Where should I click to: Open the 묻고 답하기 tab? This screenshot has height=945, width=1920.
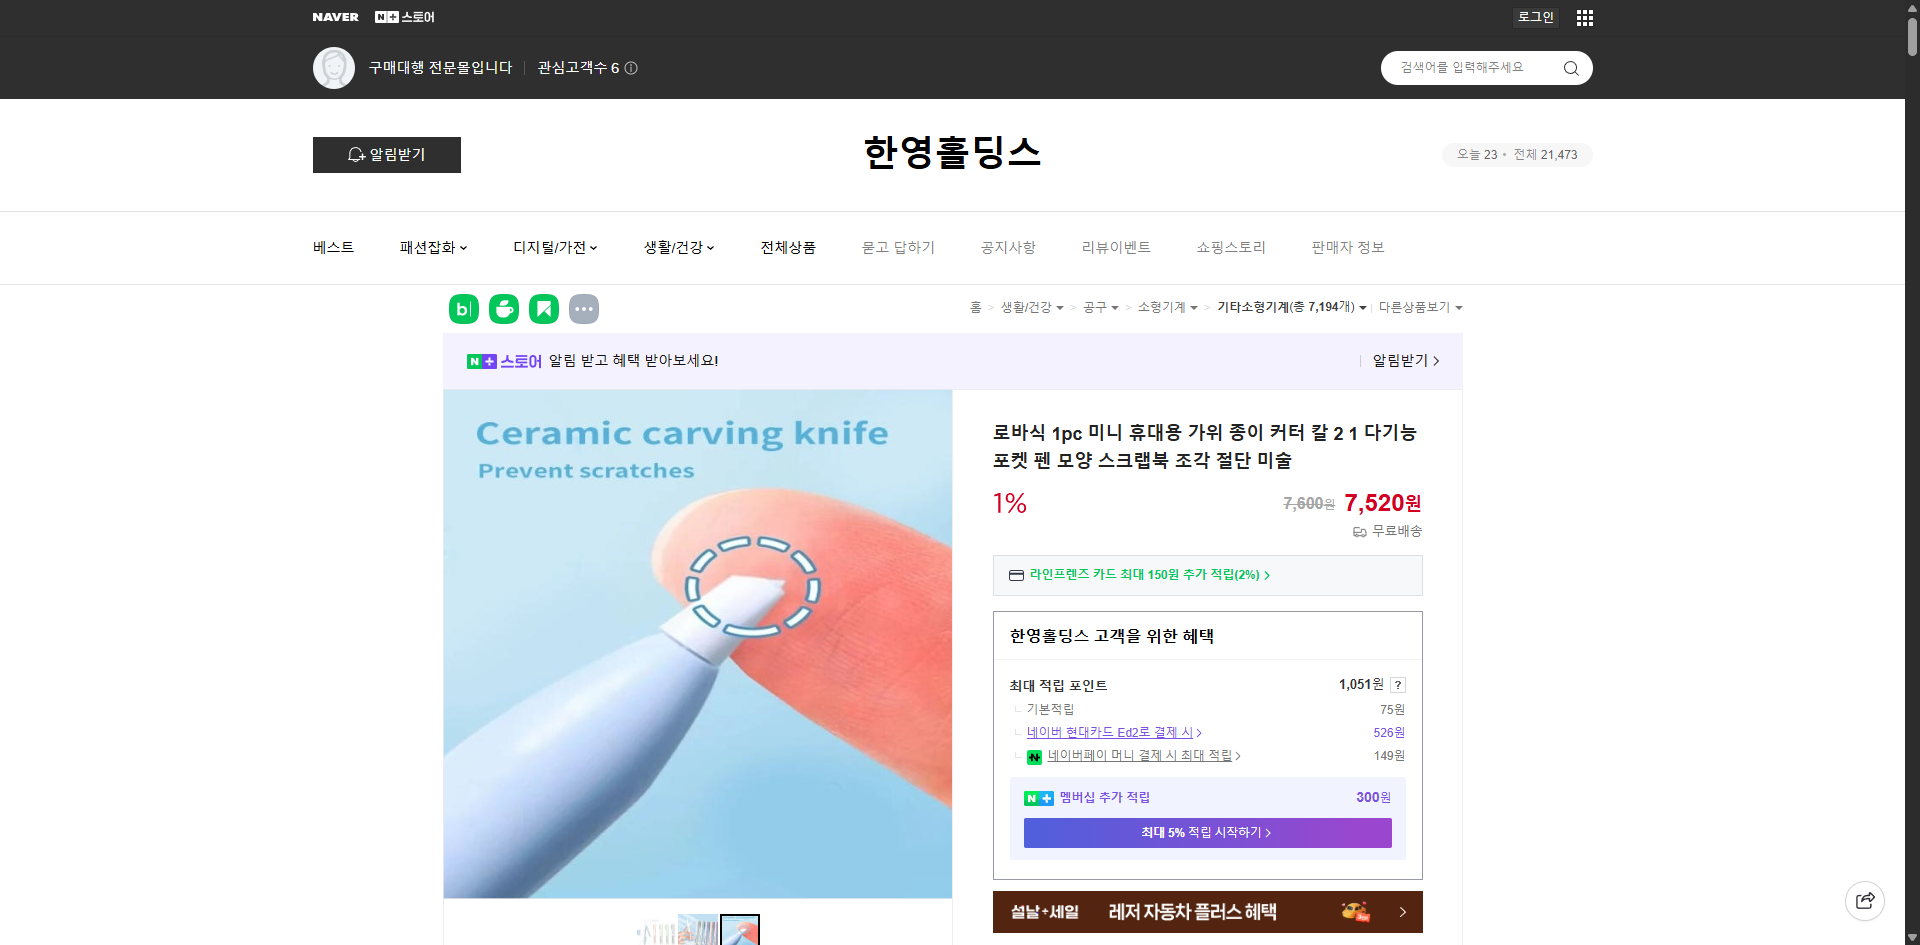pos(897,247)
